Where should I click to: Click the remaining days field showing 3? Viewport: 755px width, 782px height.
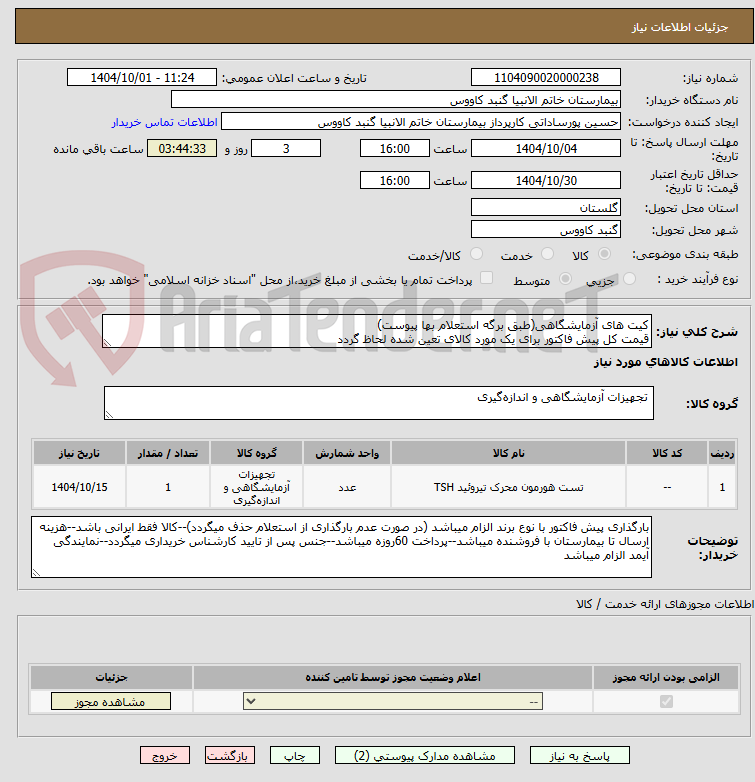coord(286,149)
